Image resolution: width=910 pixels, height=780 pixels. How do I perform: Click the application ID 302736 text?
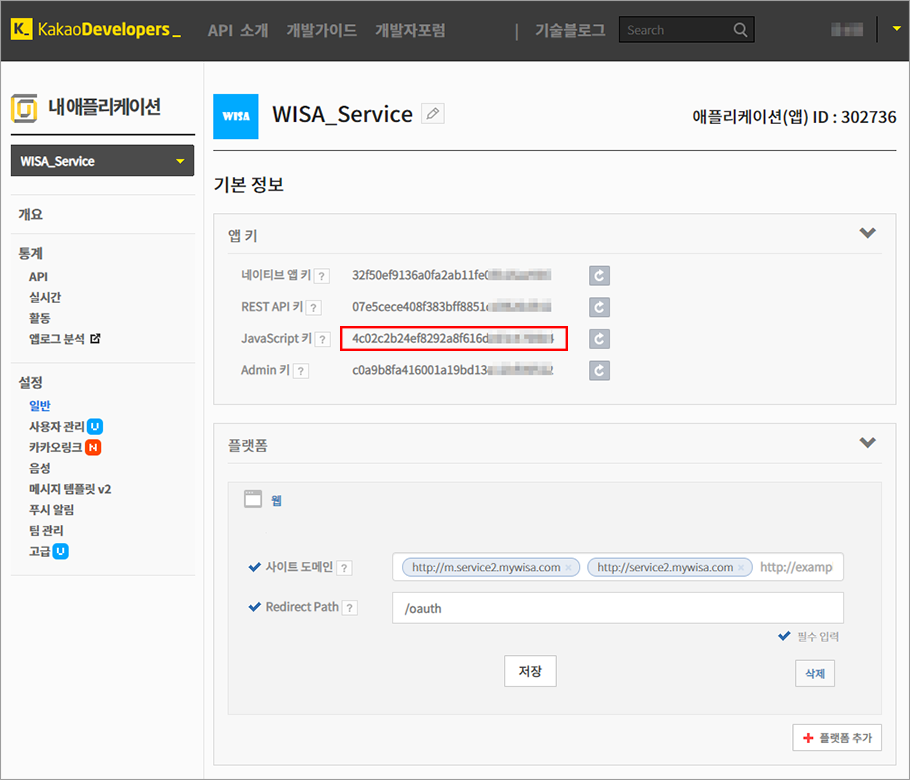pos(794,117)
